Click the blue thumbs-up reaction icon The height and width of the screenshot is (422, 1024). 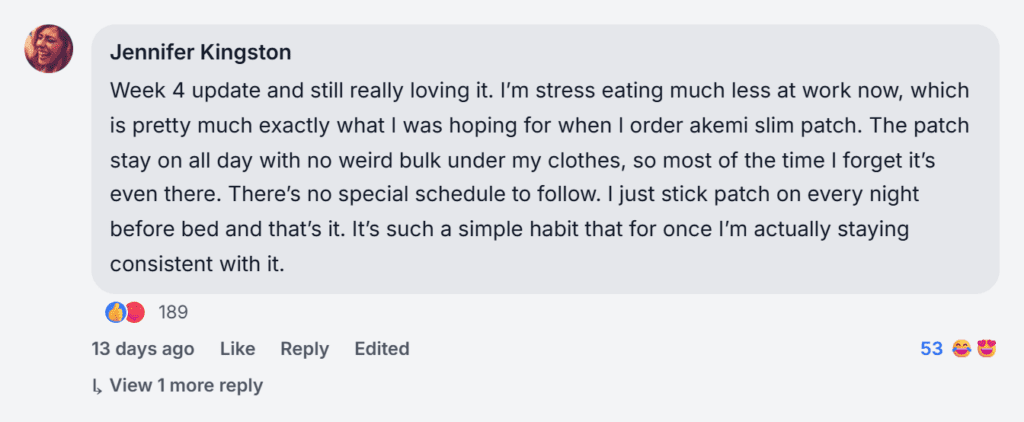116,312
